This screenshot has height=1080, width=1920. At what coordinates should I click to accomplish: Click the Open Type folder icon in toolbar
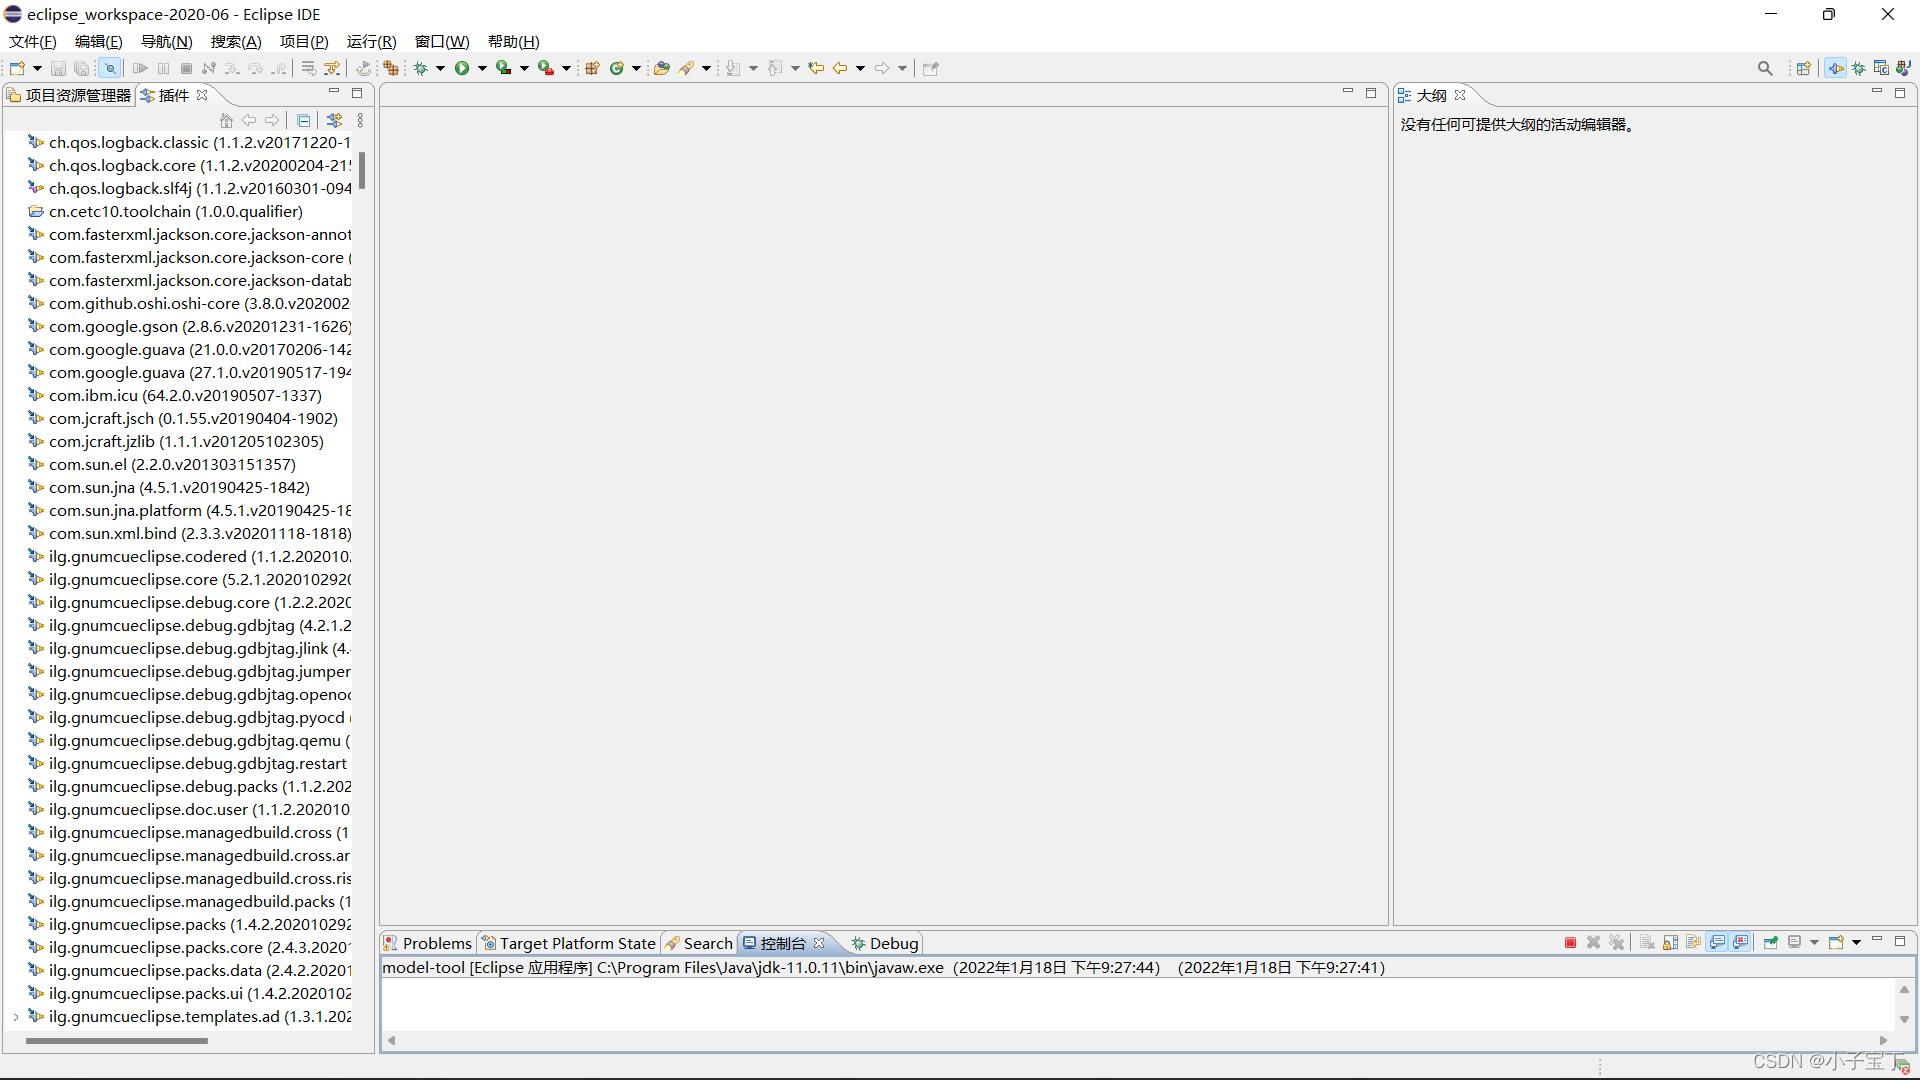(x=662, y=68)
